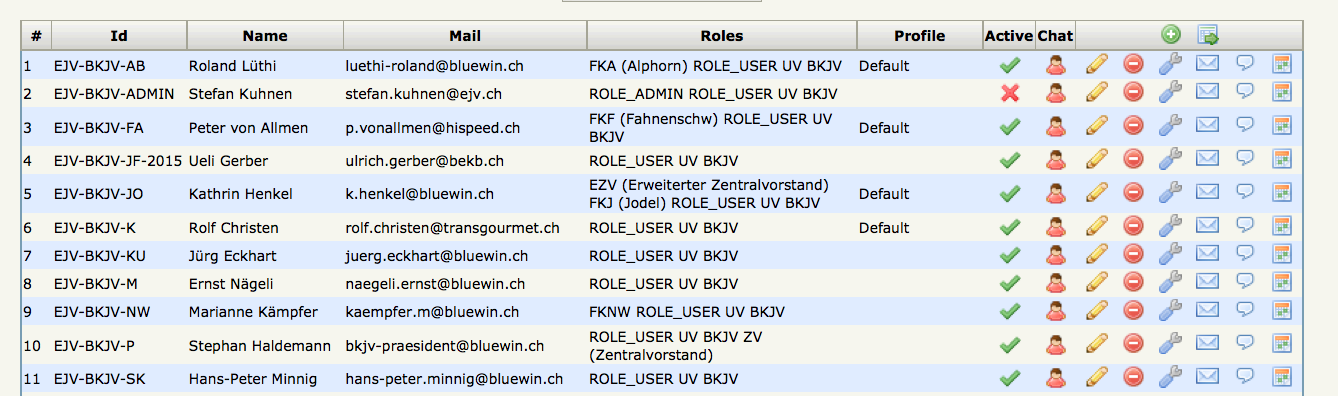Edit Stefan Kuhnen with the pencil icon

coord(1097,93)
